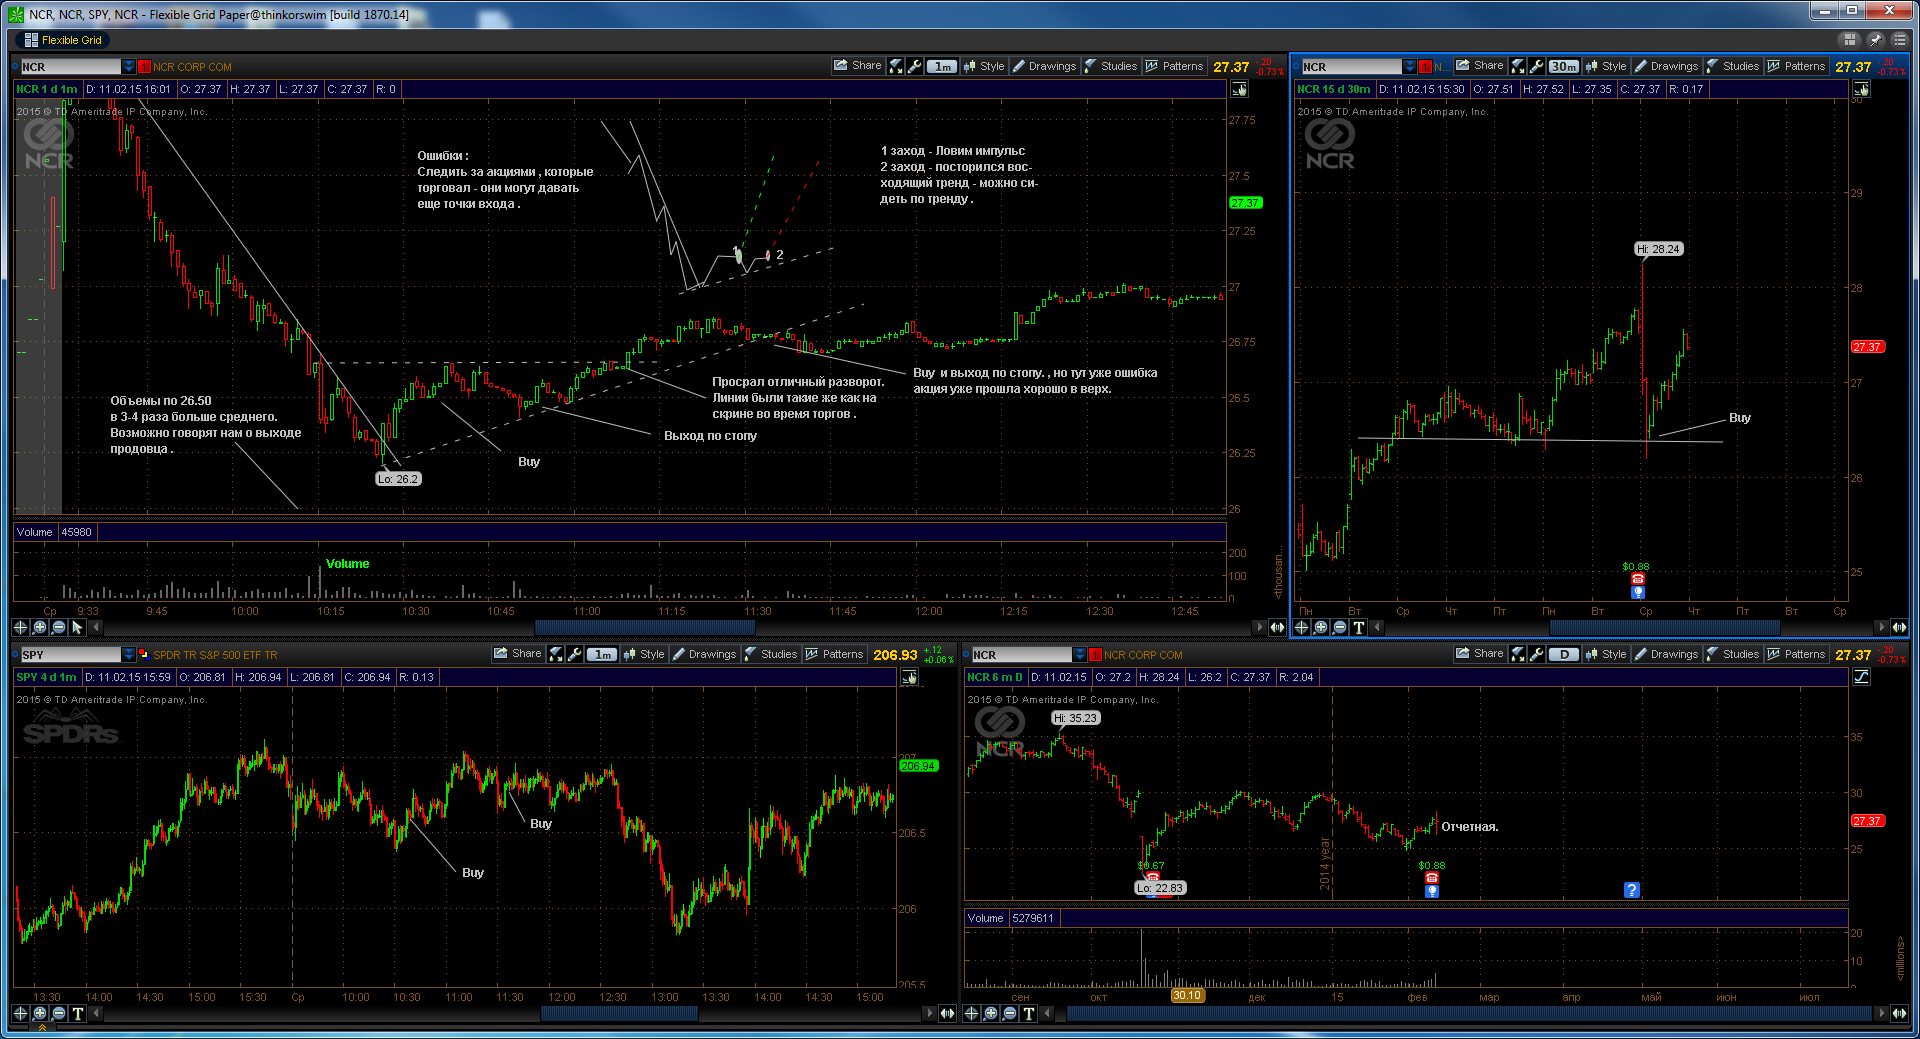Expand the SPY symbol dropdown arrow
This screenshot has width=1920, height=1039.
point(128,655)
